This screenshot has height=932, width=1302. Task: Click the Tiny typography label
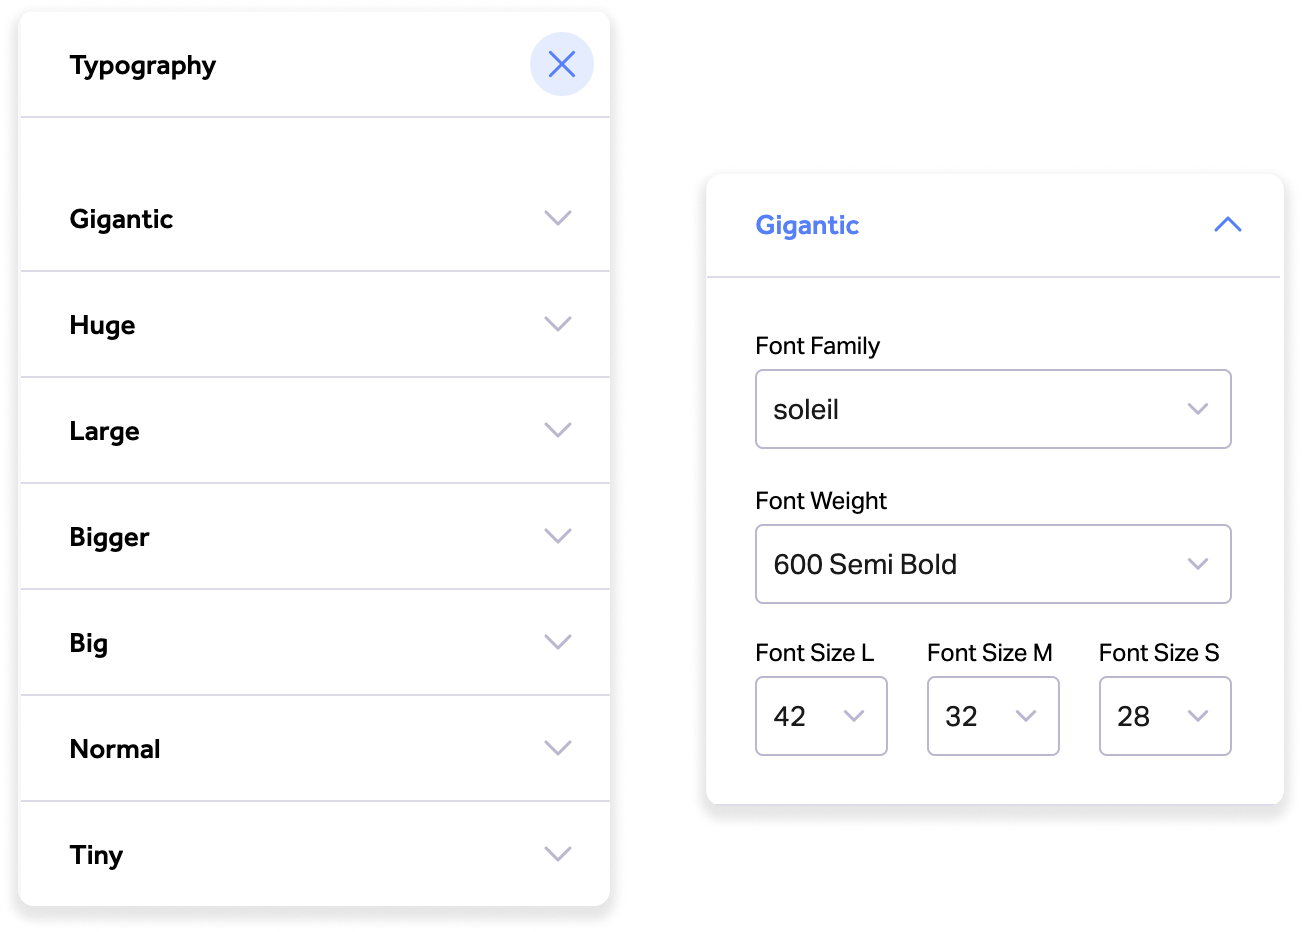(x=97, y=855)
